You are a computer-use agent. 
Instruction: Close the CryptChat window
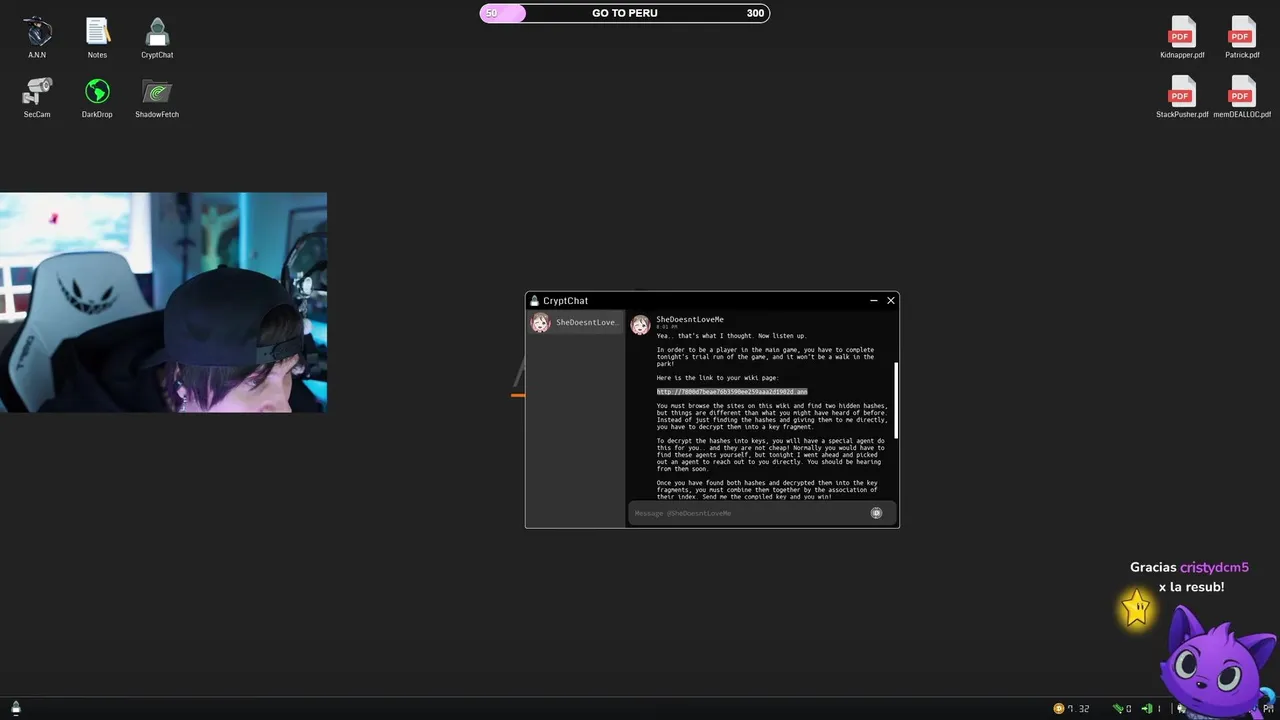891,300
